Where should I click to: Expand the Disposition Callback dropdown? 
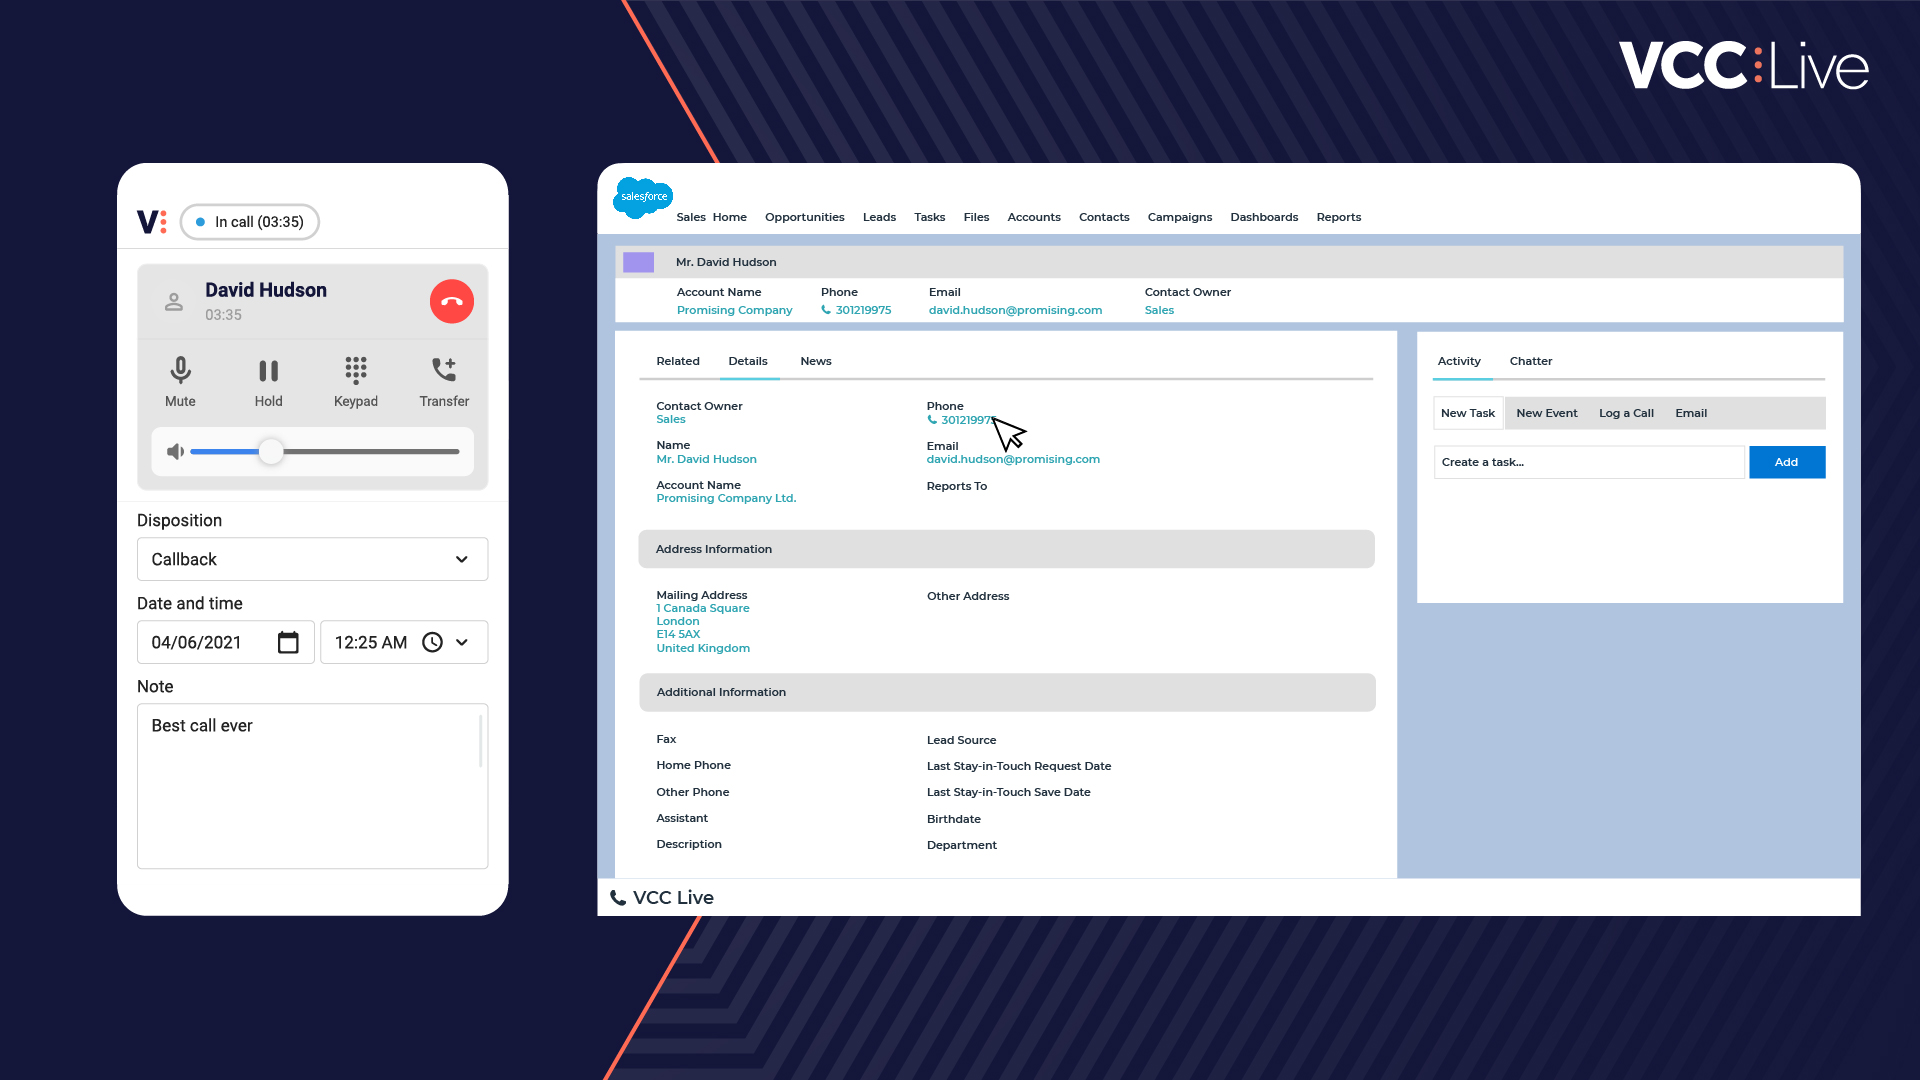pos(461,559)
